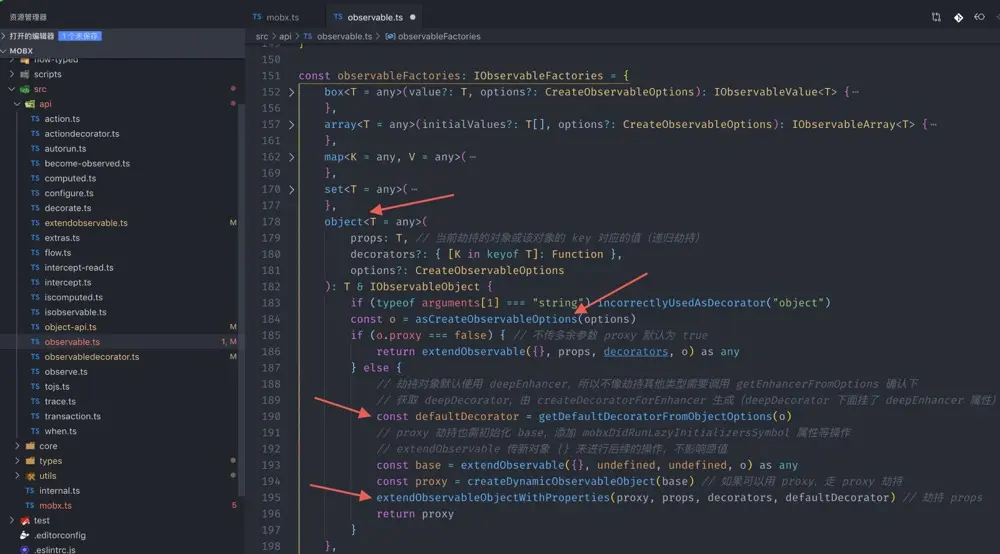Collapse the src folder chevron

[x=11, y=89]
